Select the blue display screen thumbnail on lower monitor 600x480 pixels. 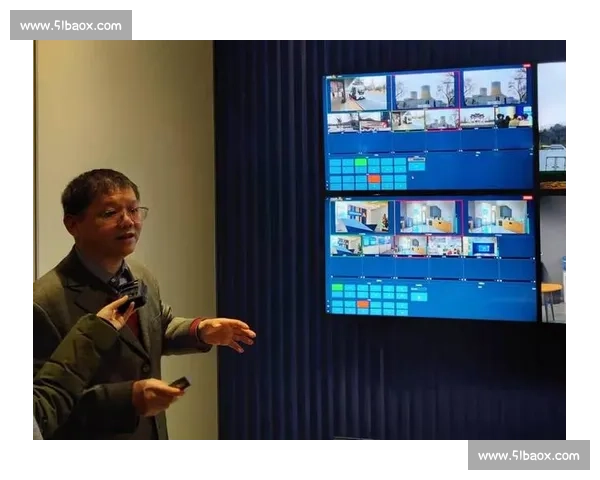[481, 246]
